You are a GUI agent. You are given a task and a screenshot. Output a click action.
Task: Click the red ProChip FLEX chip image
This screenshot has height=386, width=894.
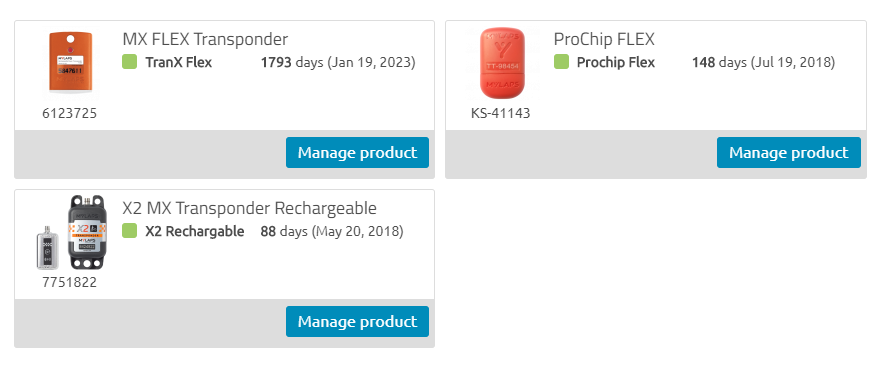tap(502, 63)
